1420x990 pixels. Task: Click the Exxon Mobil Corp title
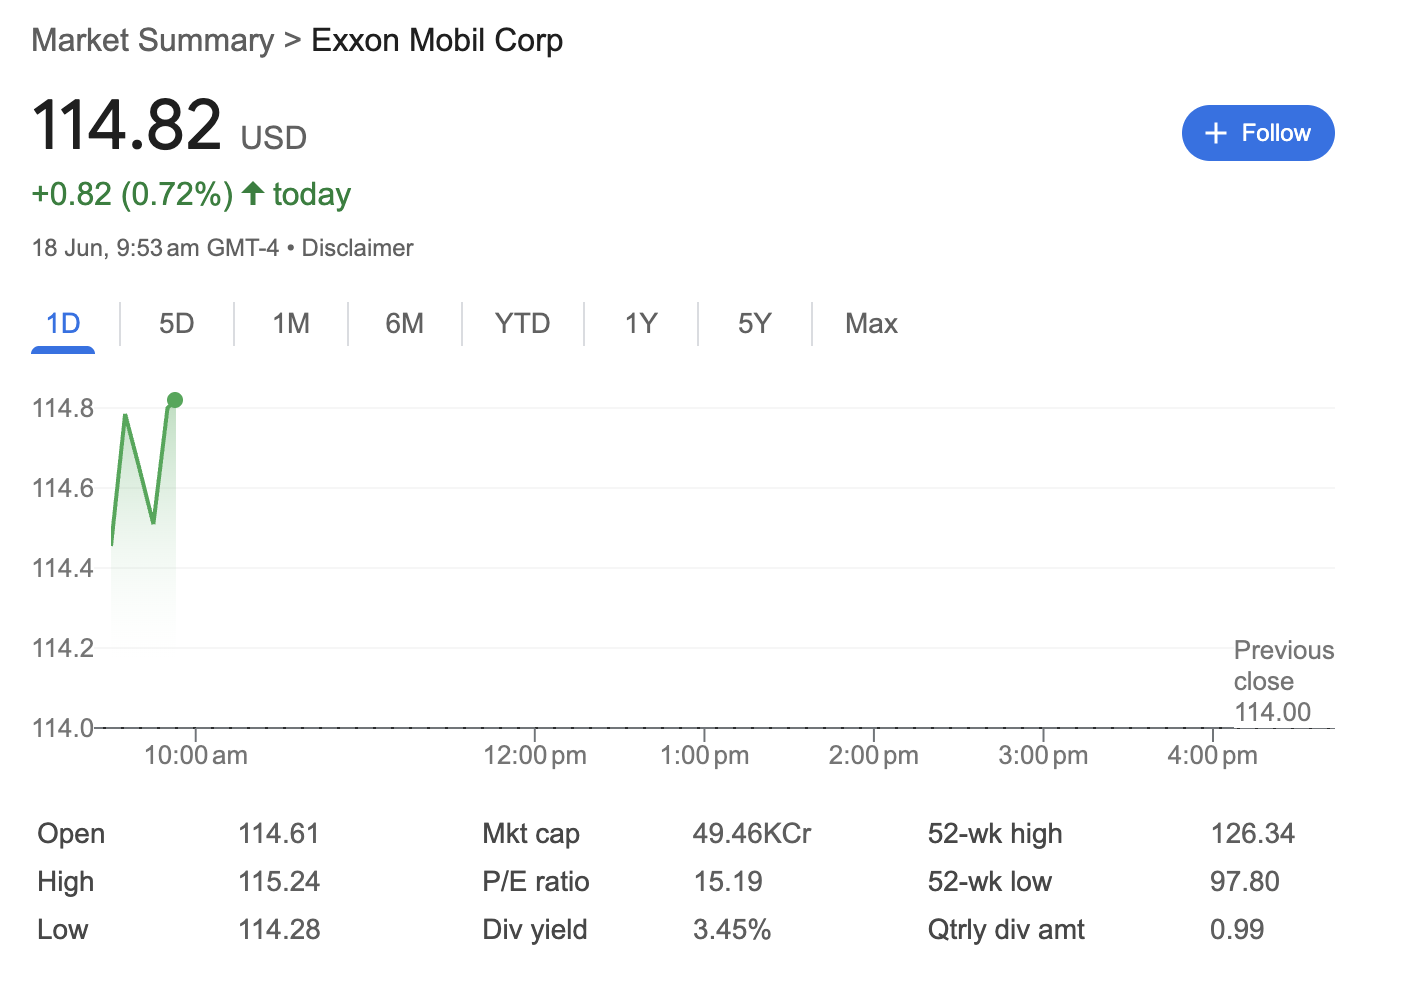437,40
